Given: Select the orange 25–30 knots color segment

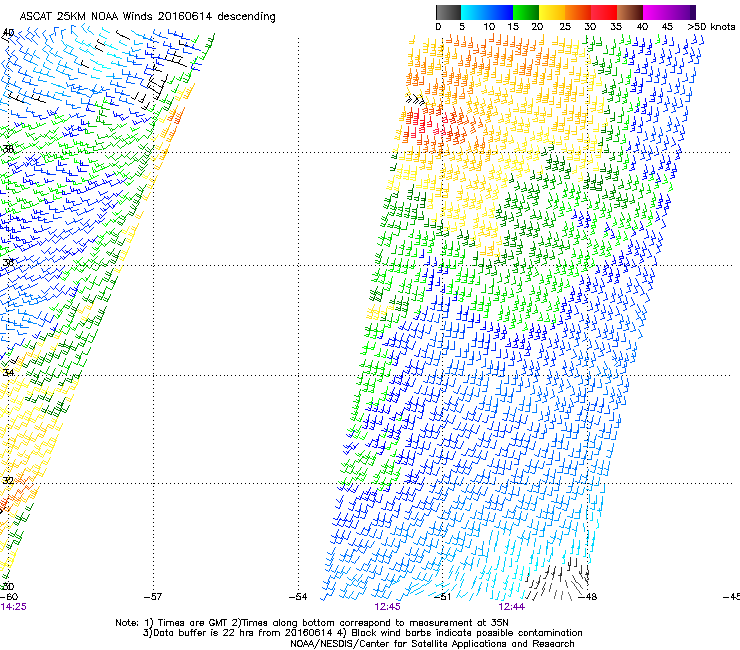Looking at the screenshot, I should (x=578, y=12).
